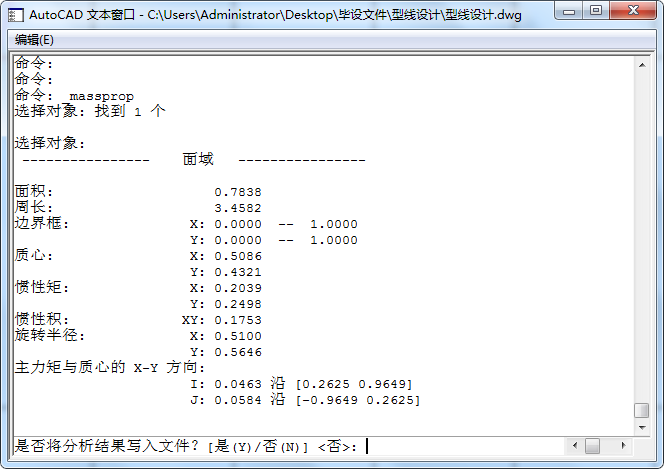Click the principal moment I value 0.0463

pyautogui.click(x=238, y=384)
